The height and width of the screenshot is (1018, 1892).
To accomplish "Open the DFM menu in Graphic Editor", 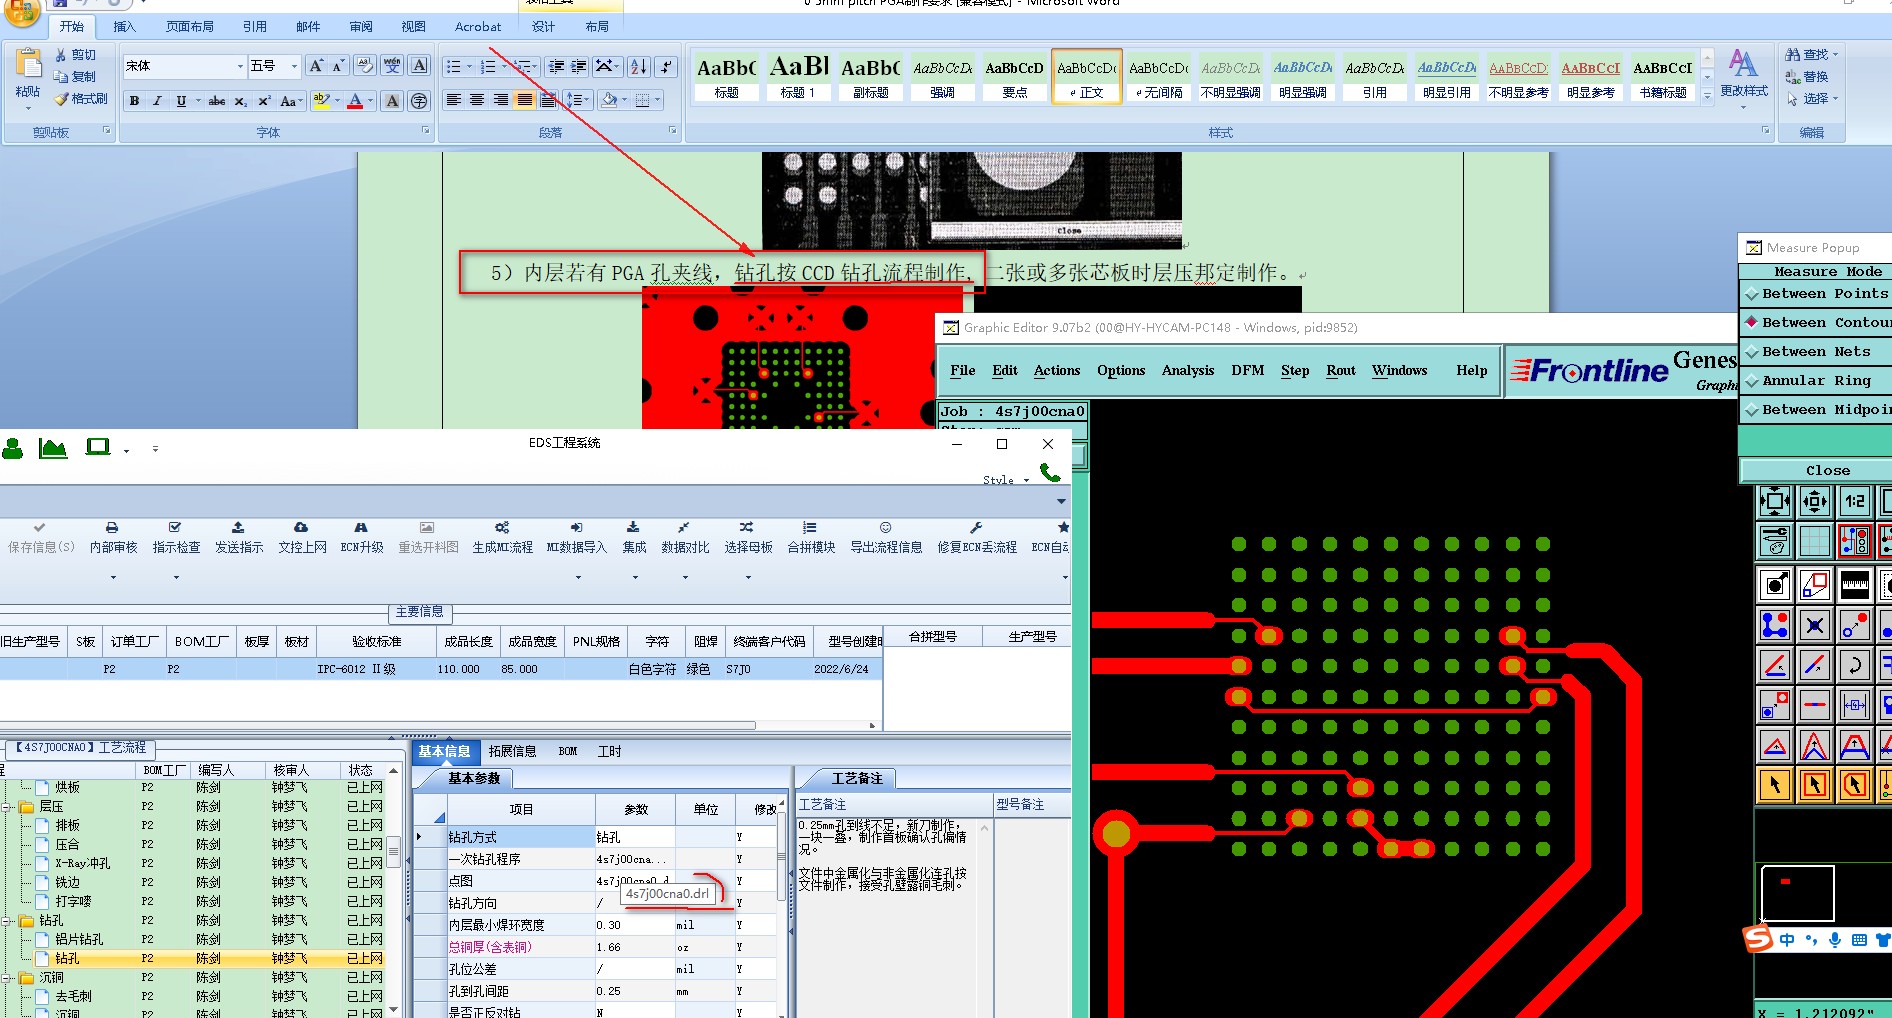I will tap(1247, 370).
